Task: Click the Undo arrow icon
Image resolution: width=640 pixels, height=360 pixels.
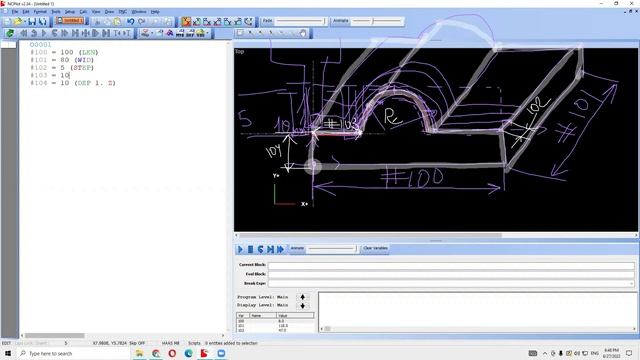Action: click(131, 21)
